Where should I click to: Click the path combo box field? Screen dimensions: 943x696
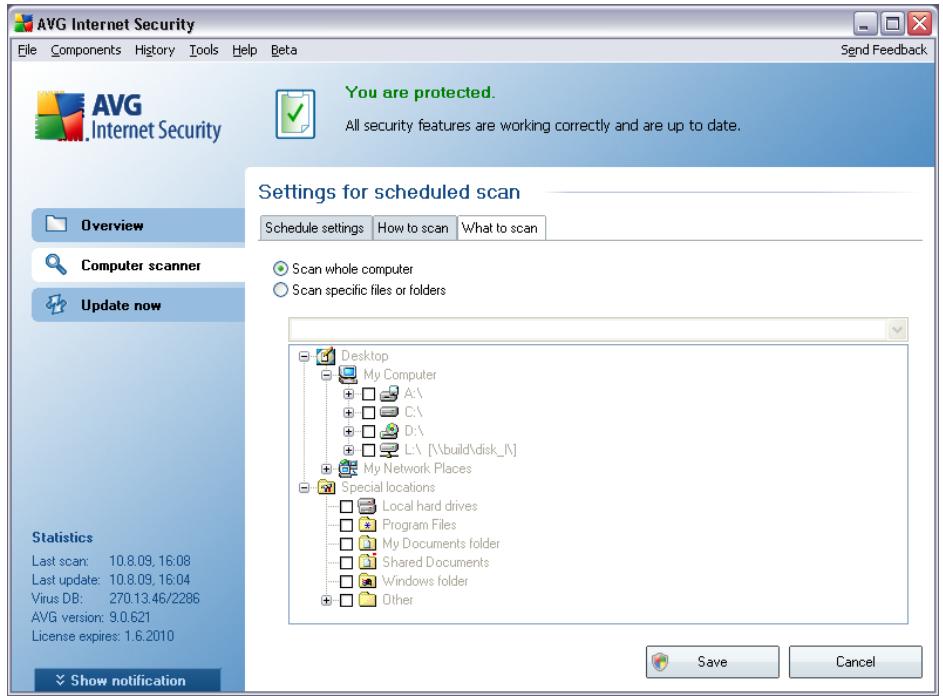[x=598, y=330]
